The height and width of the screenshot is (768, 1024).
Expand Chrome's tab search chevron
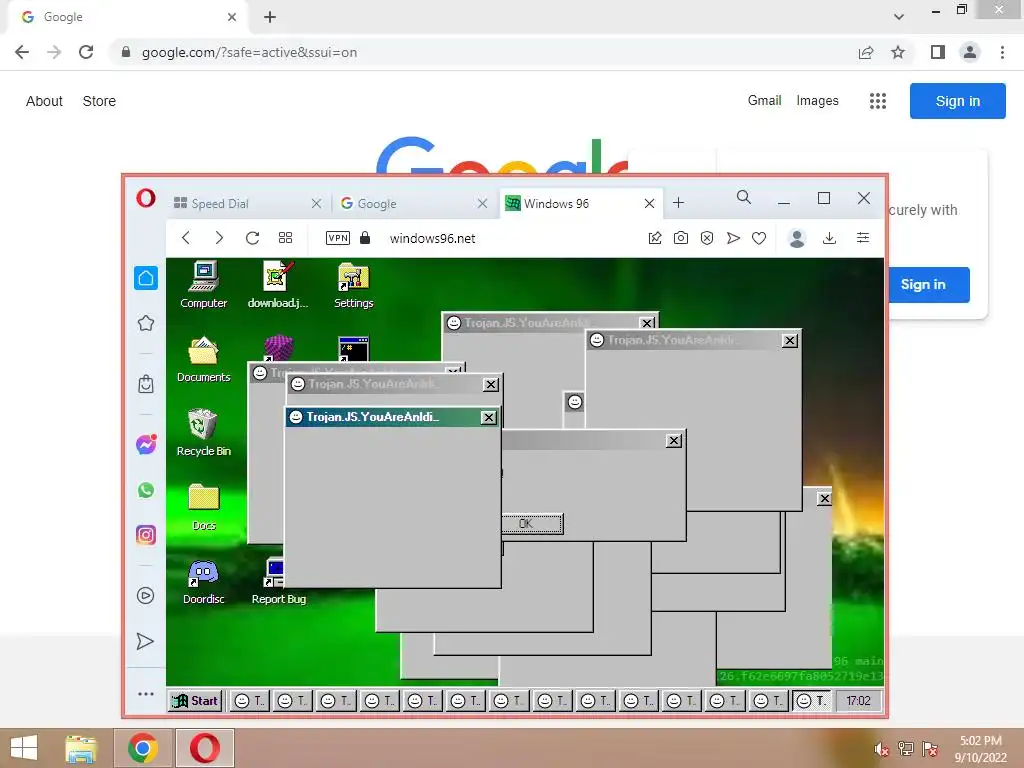pyautogui.click(x=899, y=17)
